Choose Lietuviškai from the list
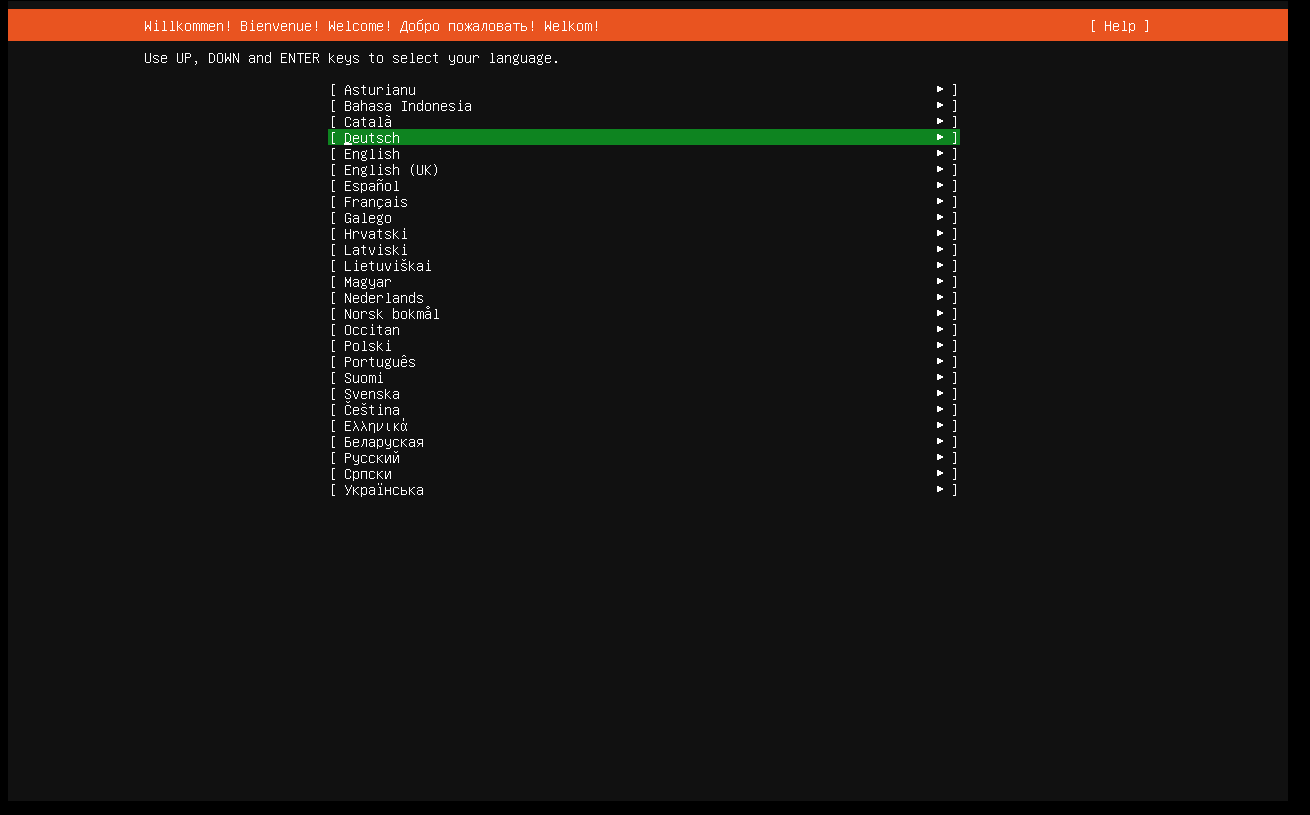Image resolution: width=1310 pixels, height=815 pixels. 387,266
